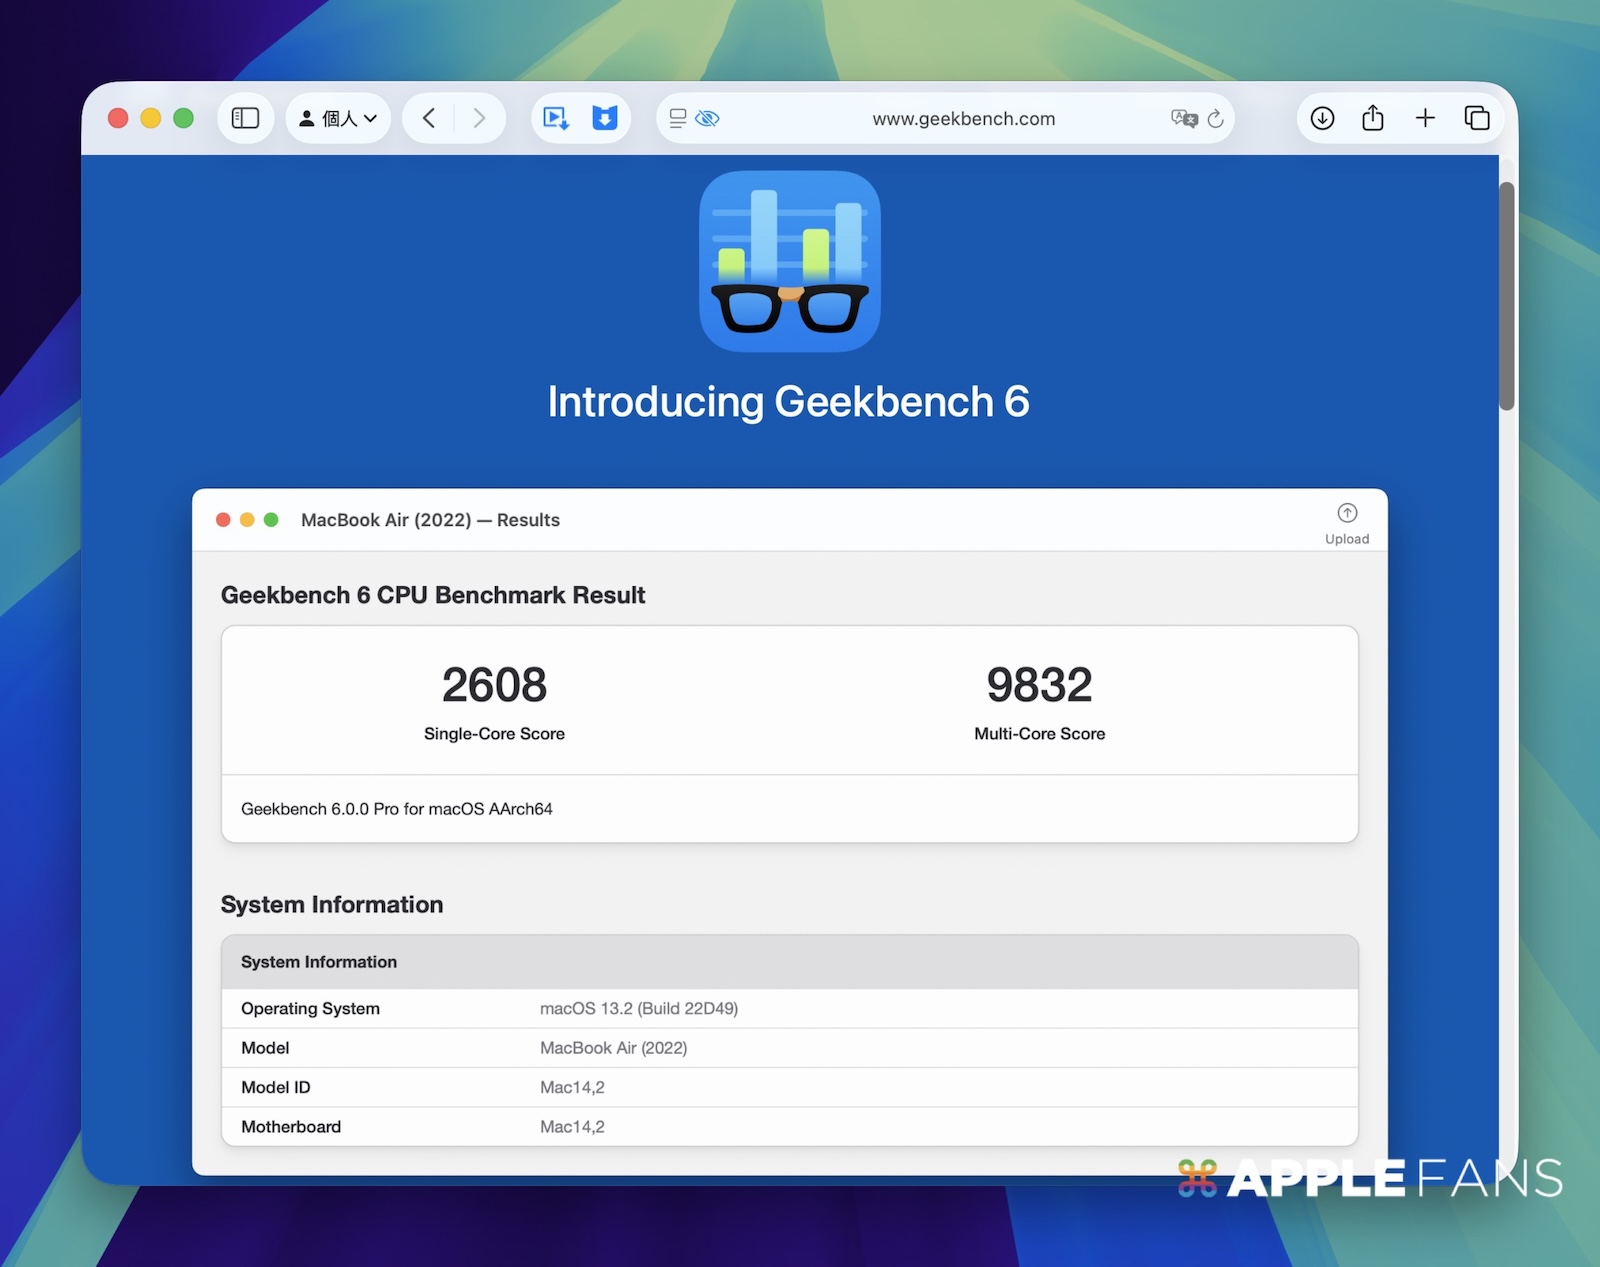Click the video downloader extension icon
This screenshot has height=1267, width=1600.
coord(556,118)
